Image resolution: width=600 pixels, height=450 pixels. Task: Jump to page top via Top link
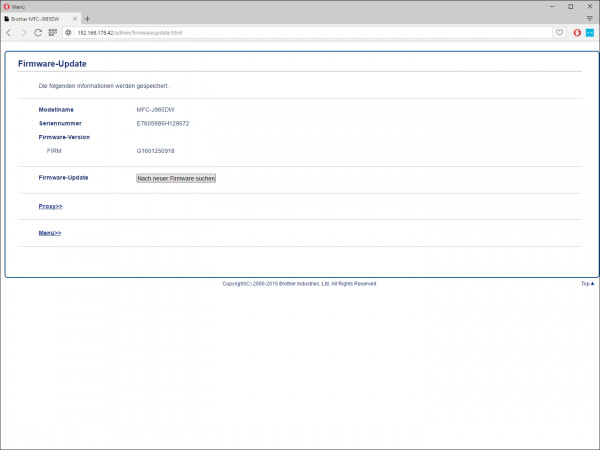[587, 283]
